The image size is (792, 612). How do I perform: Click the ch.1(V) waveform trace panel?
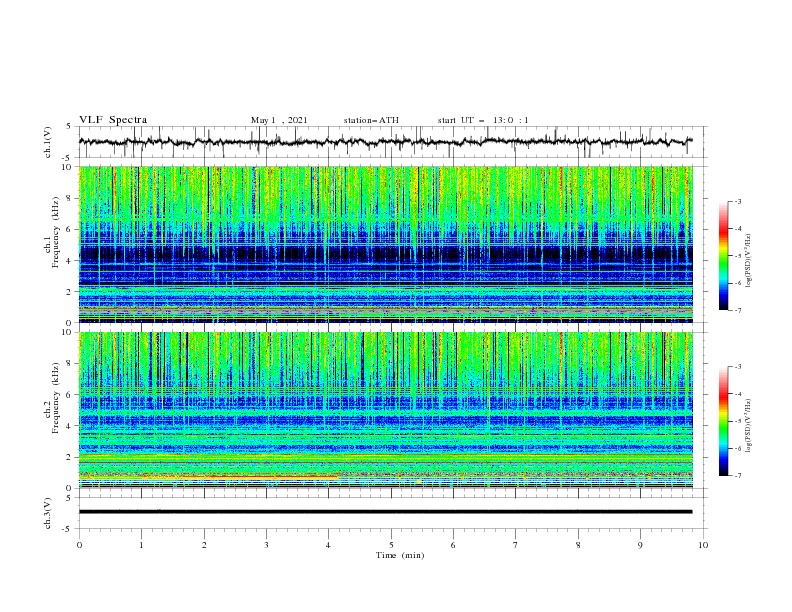tap(393, 142)
